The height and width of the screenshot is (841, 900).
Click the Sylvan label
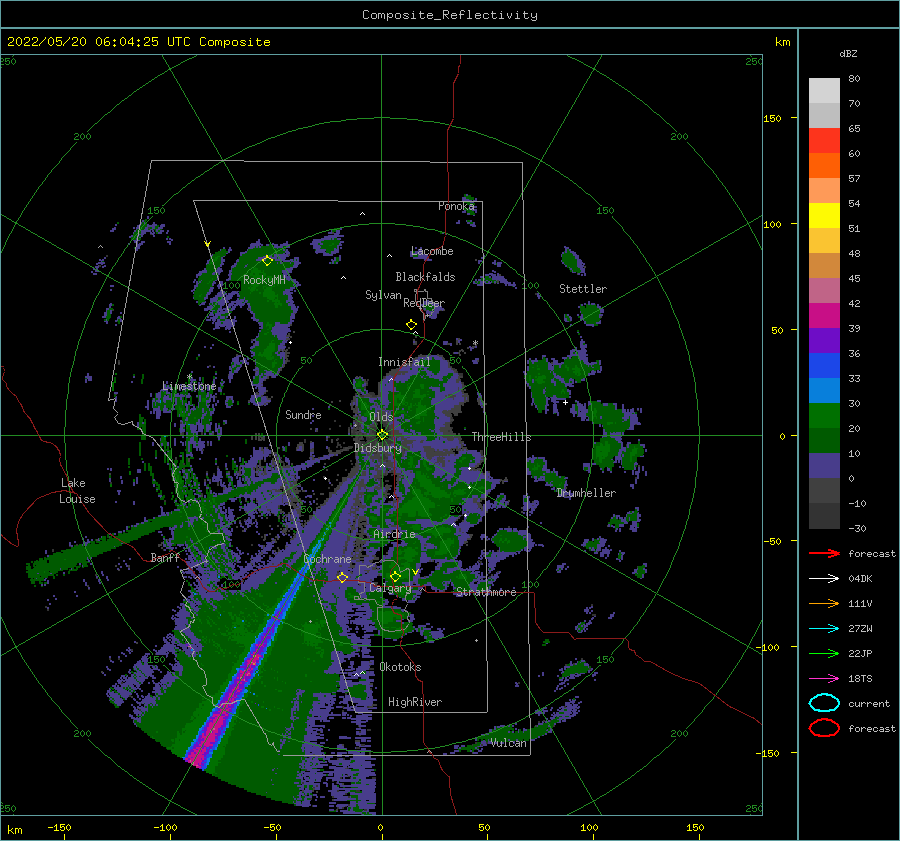(x=383, y=295)
